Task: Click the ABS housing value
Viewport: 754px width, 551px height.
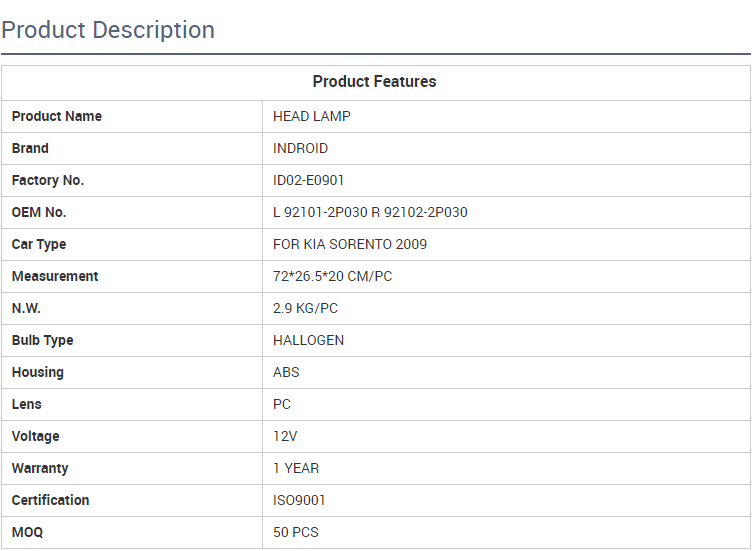Action: (x=286, y=372)
